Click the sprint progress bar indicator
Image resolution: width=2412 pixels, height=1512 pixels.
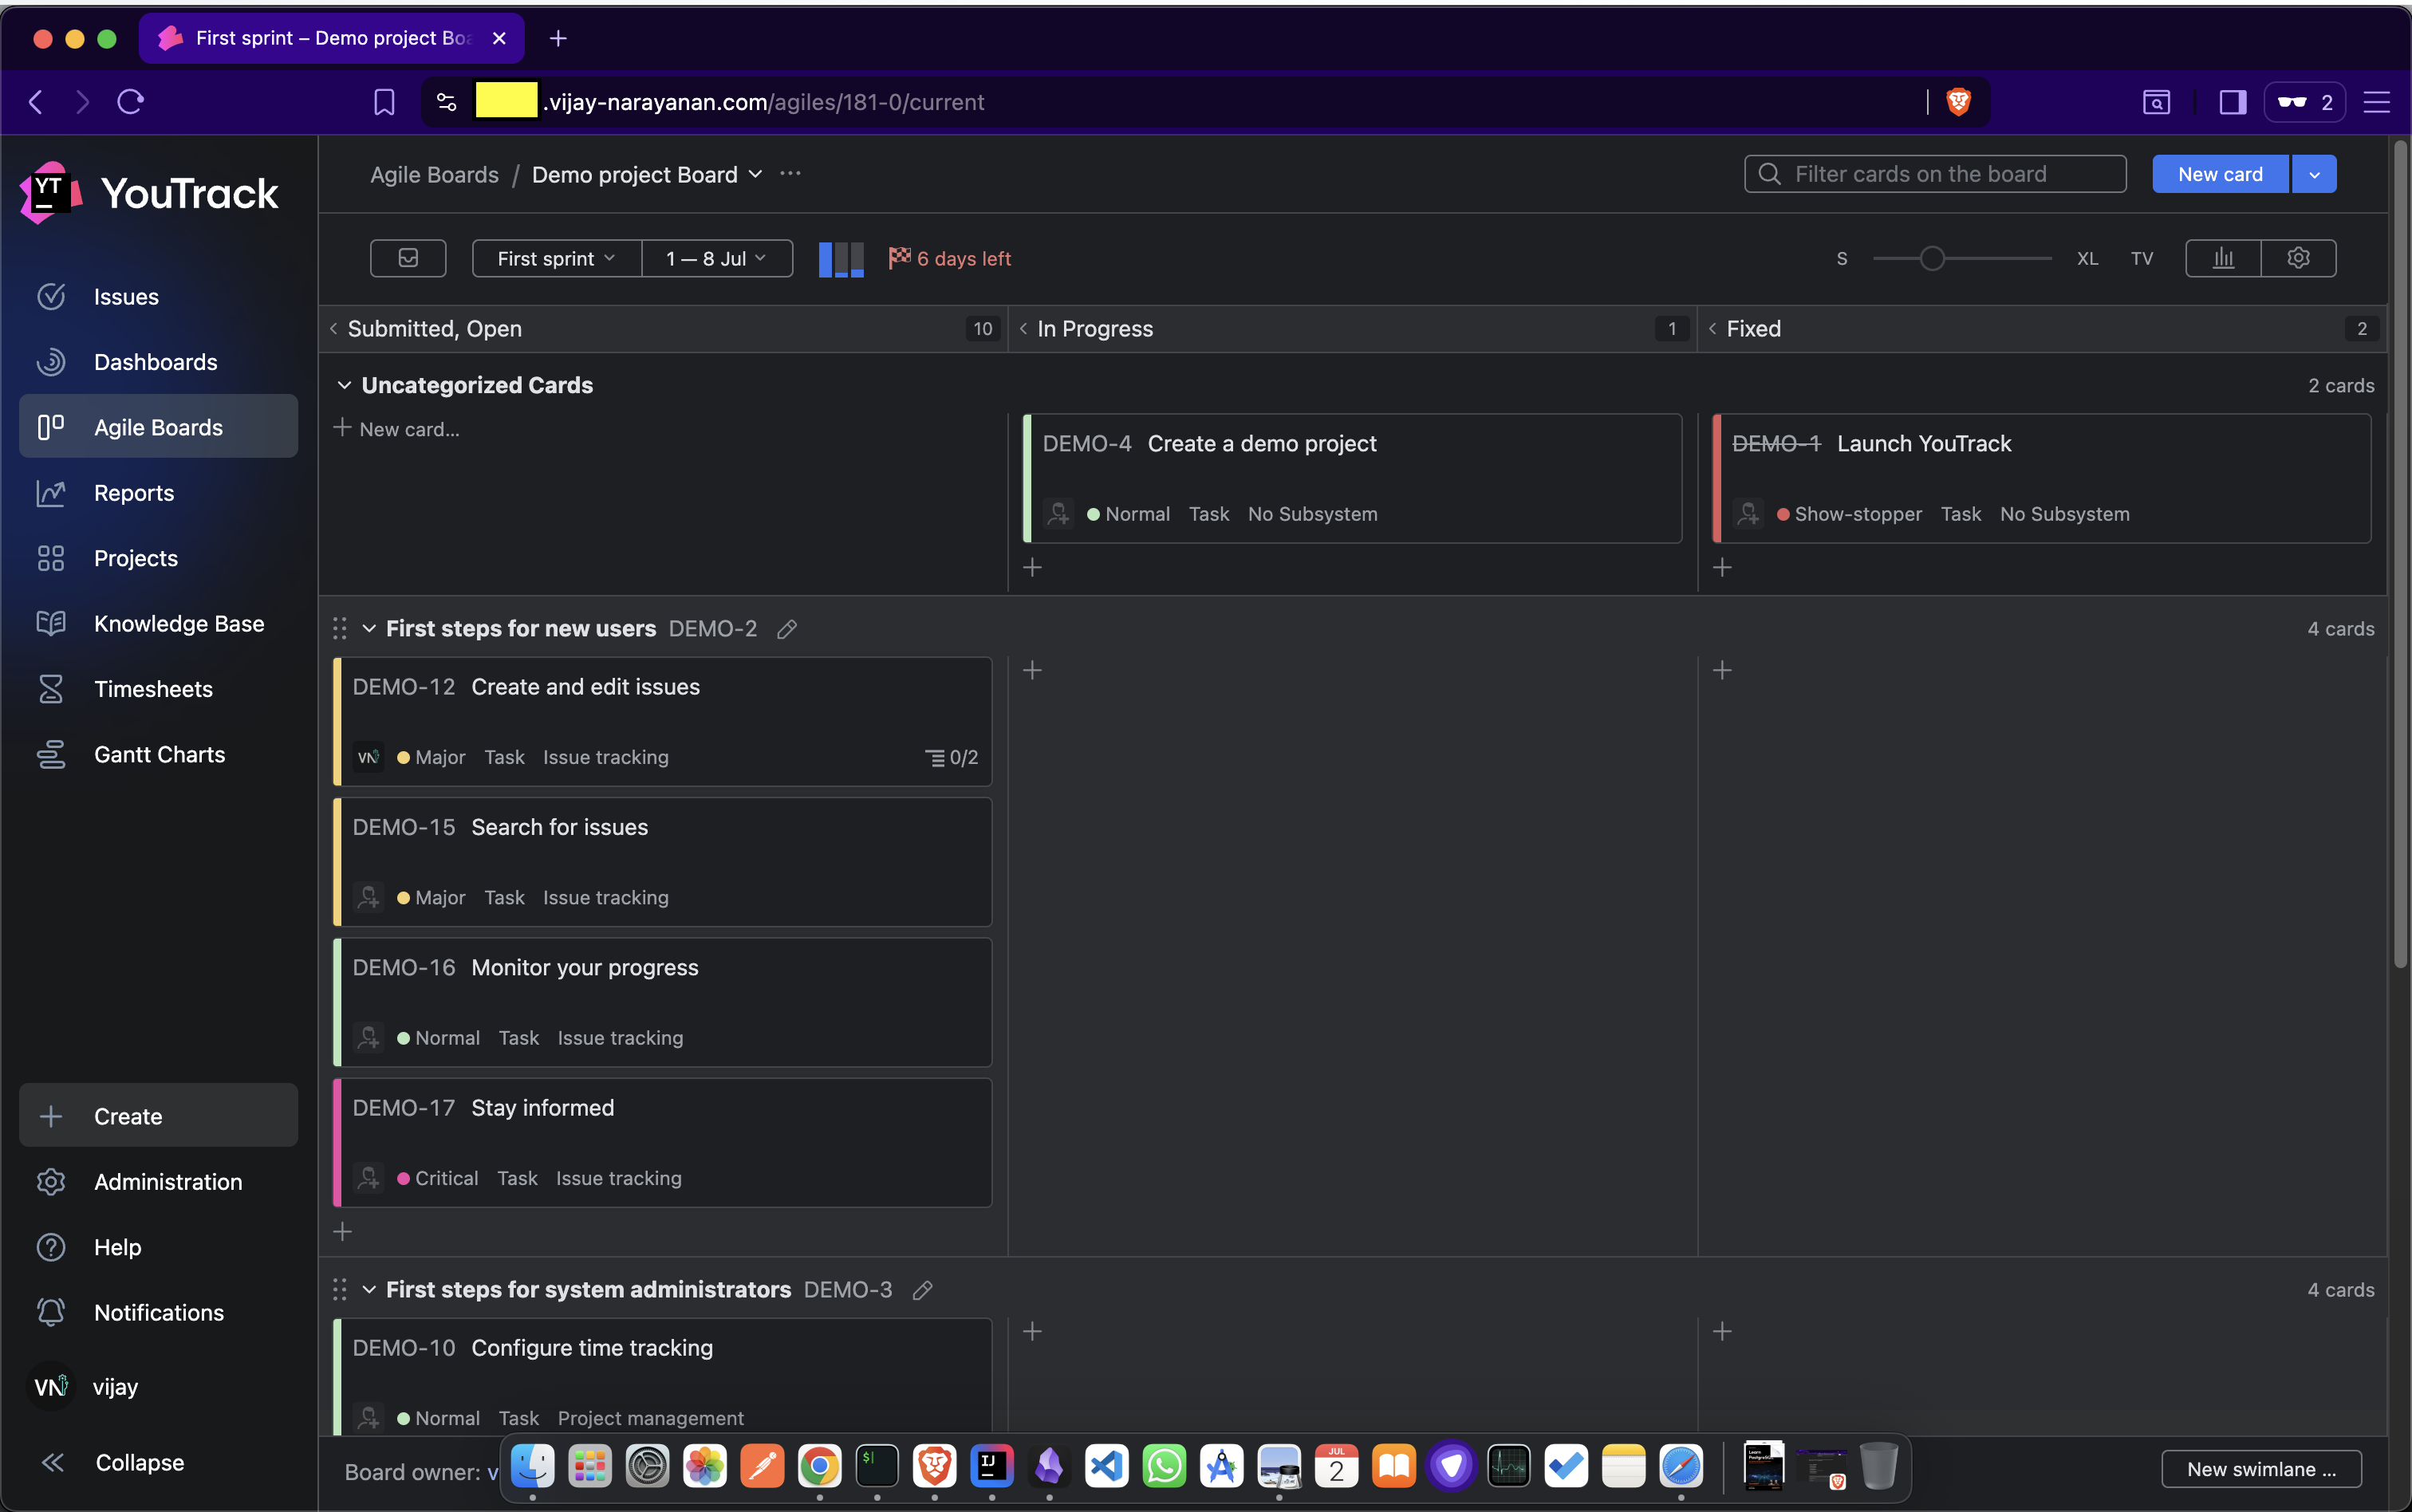pos(841,259)
